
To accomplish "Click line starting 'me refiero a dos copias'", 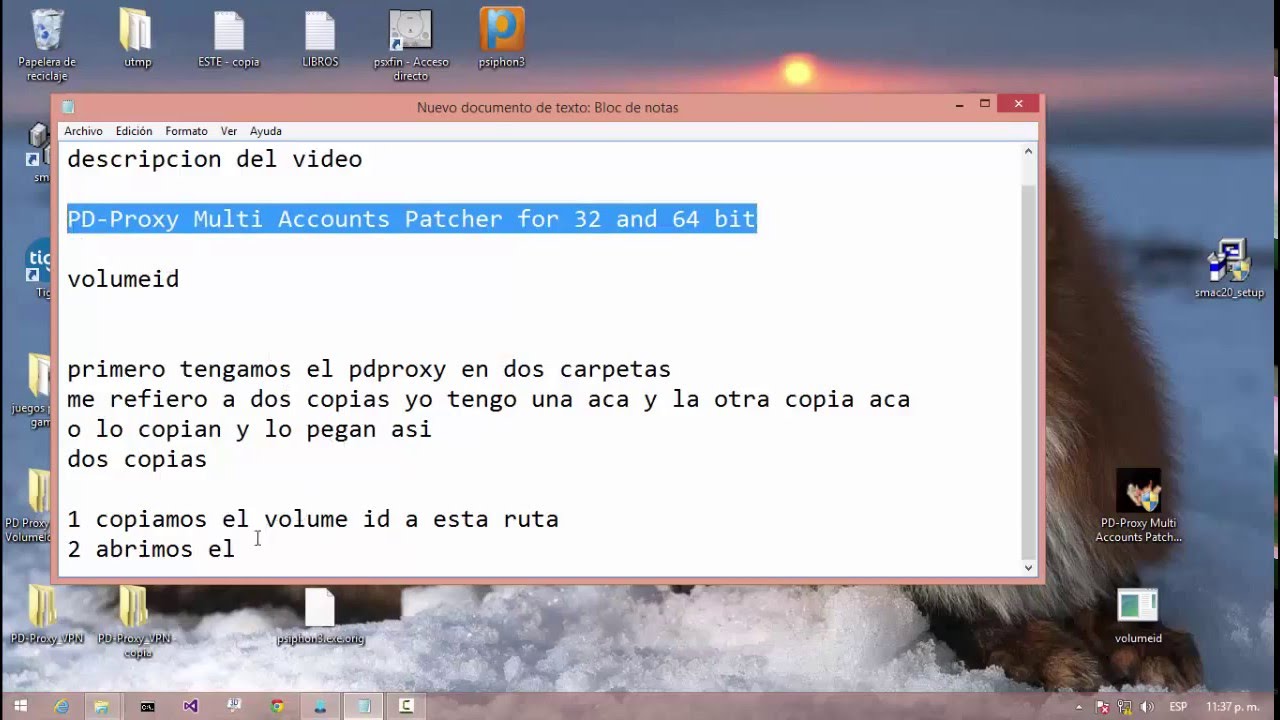I will pos(489,399).
